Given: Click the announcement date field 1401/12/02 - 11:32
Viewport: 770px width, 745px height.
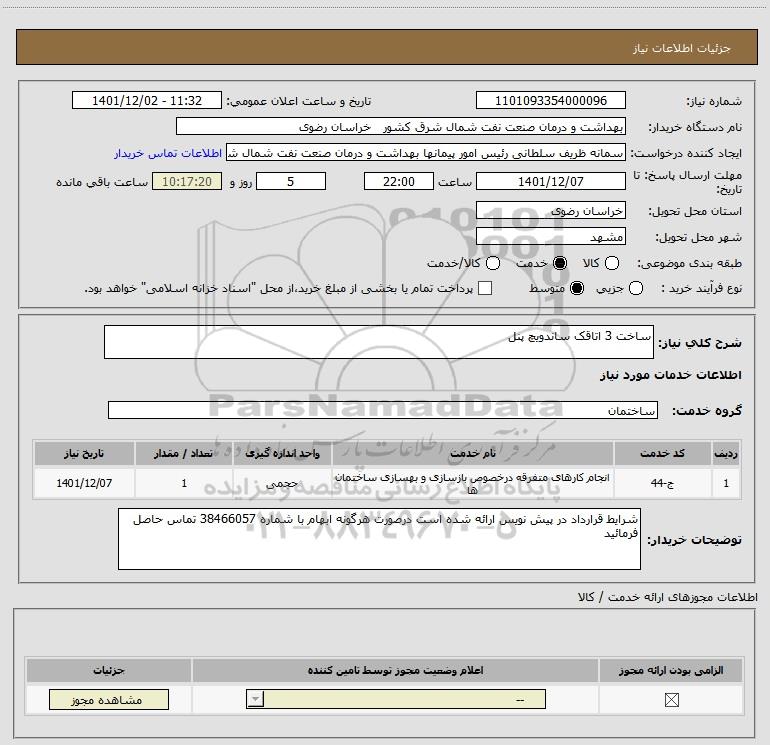Looking at the screenshot, I should [x=147, y=101].
